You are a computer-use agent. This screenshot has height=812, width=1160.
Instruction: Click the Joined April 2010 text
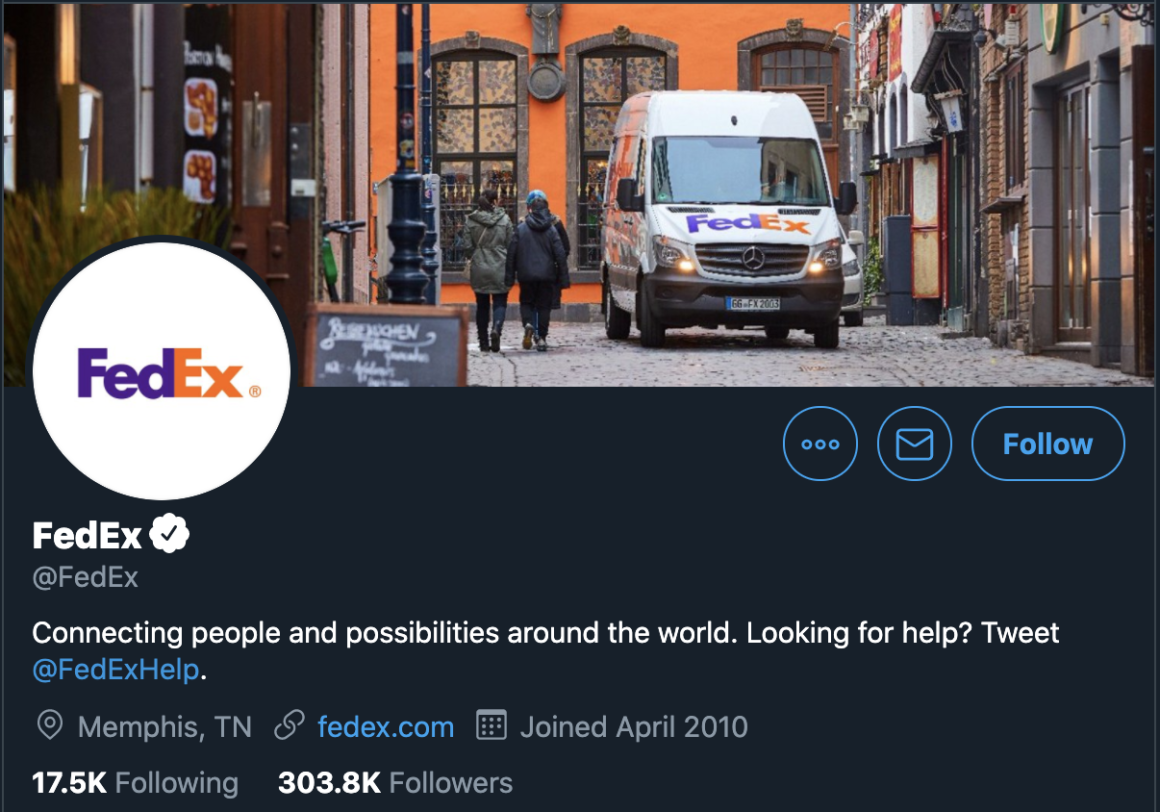pos(634,727)
